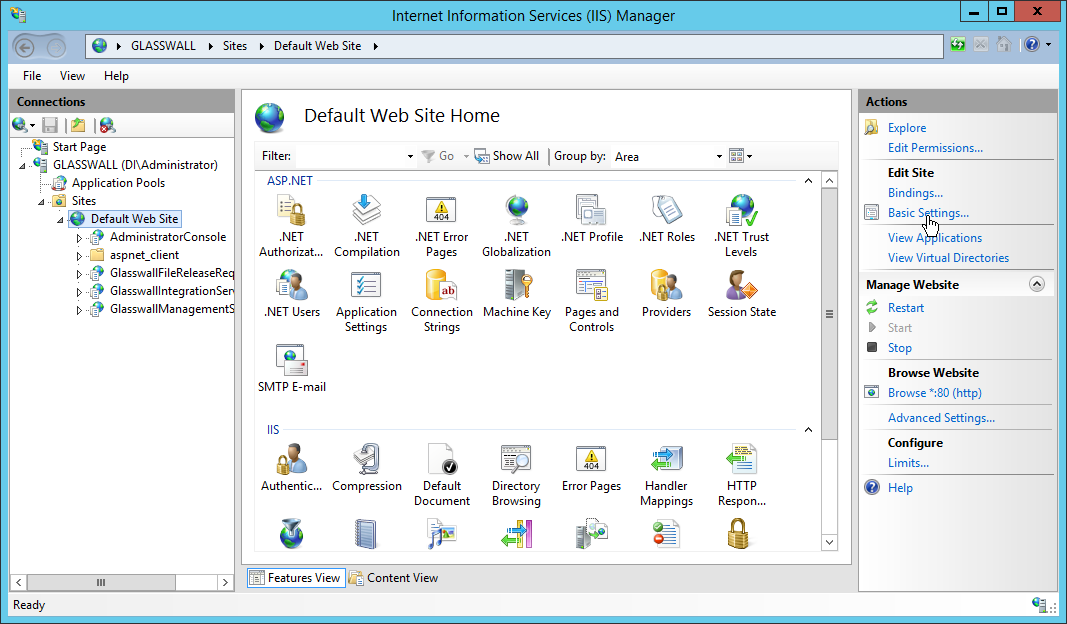Image resolution: width=1067 pixels, height=624 pixels.
Task: Open the Machine Key feature icon
Action: [516, 287]
